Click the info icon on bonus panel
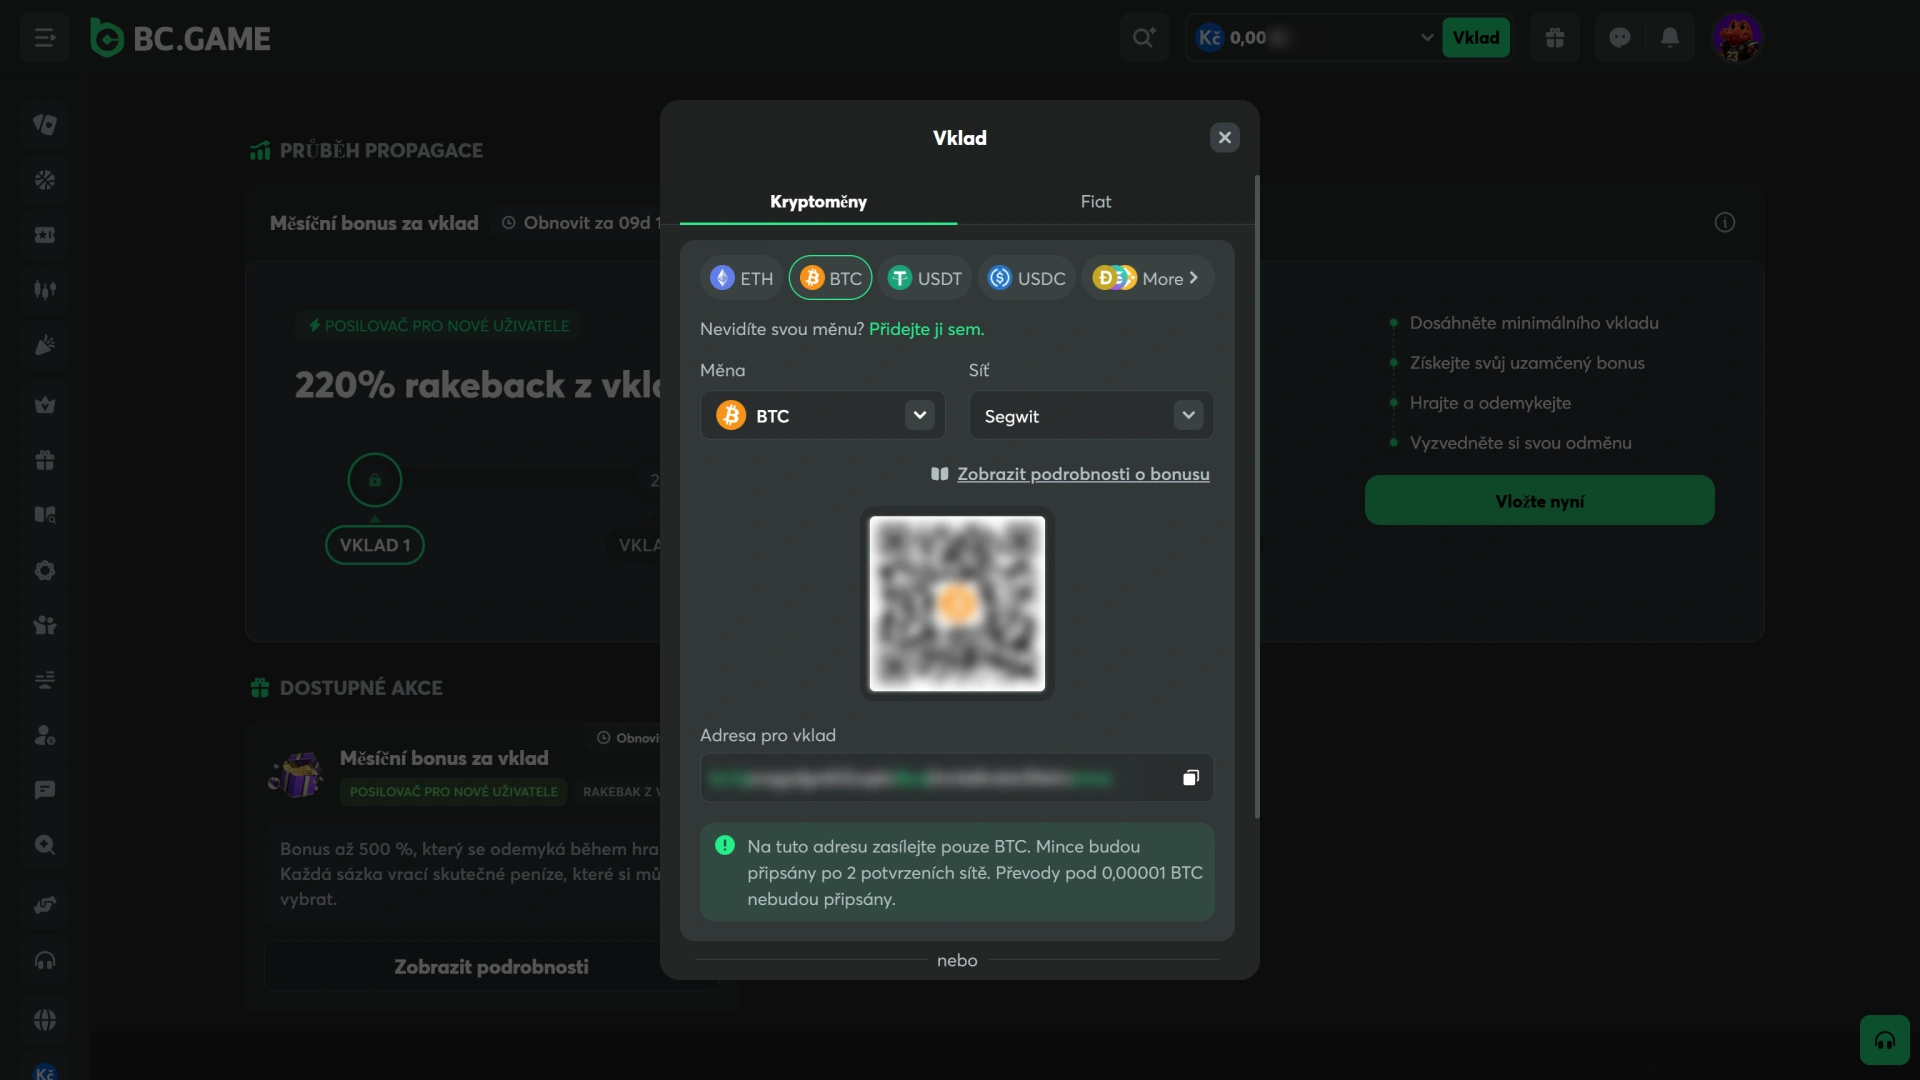The height and width of the screenshot is (1080, 1920). [1725, 222]
